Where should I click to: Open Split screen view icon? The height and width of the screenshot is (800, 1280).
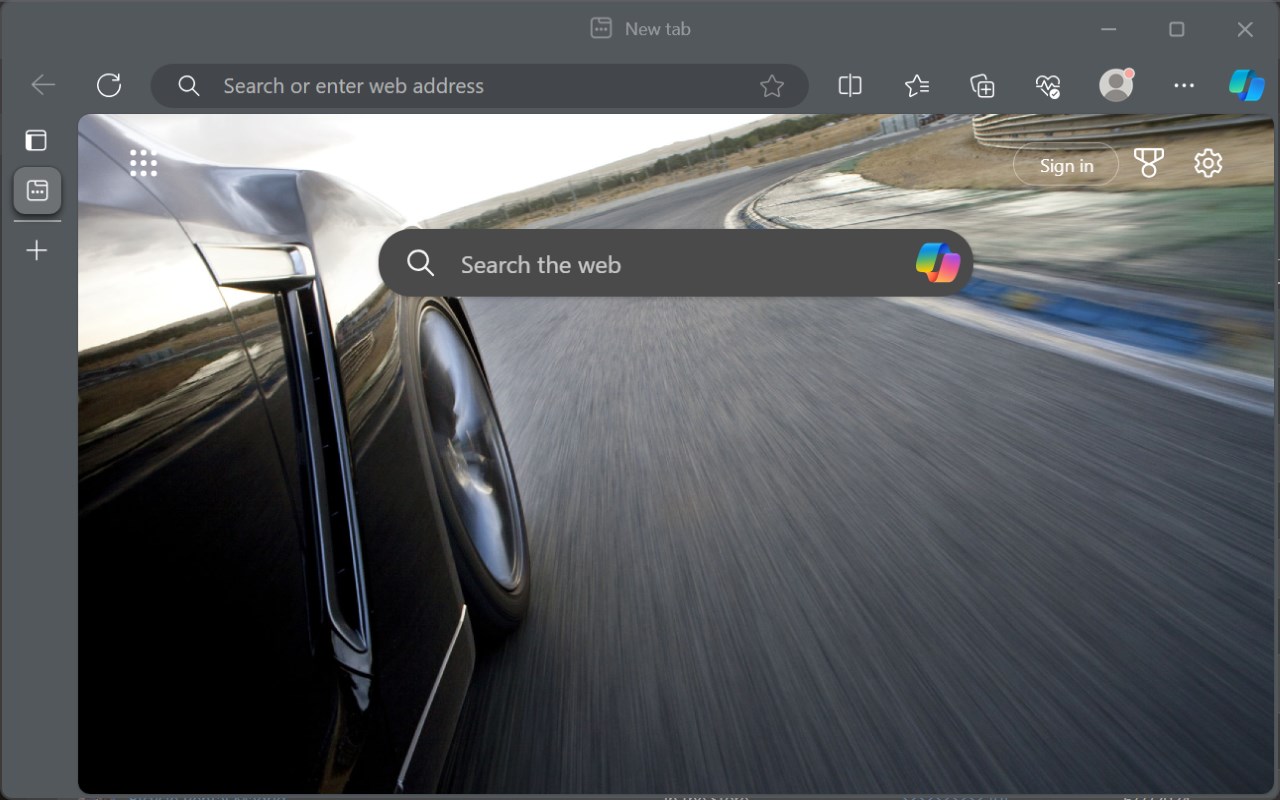[850, 86]
